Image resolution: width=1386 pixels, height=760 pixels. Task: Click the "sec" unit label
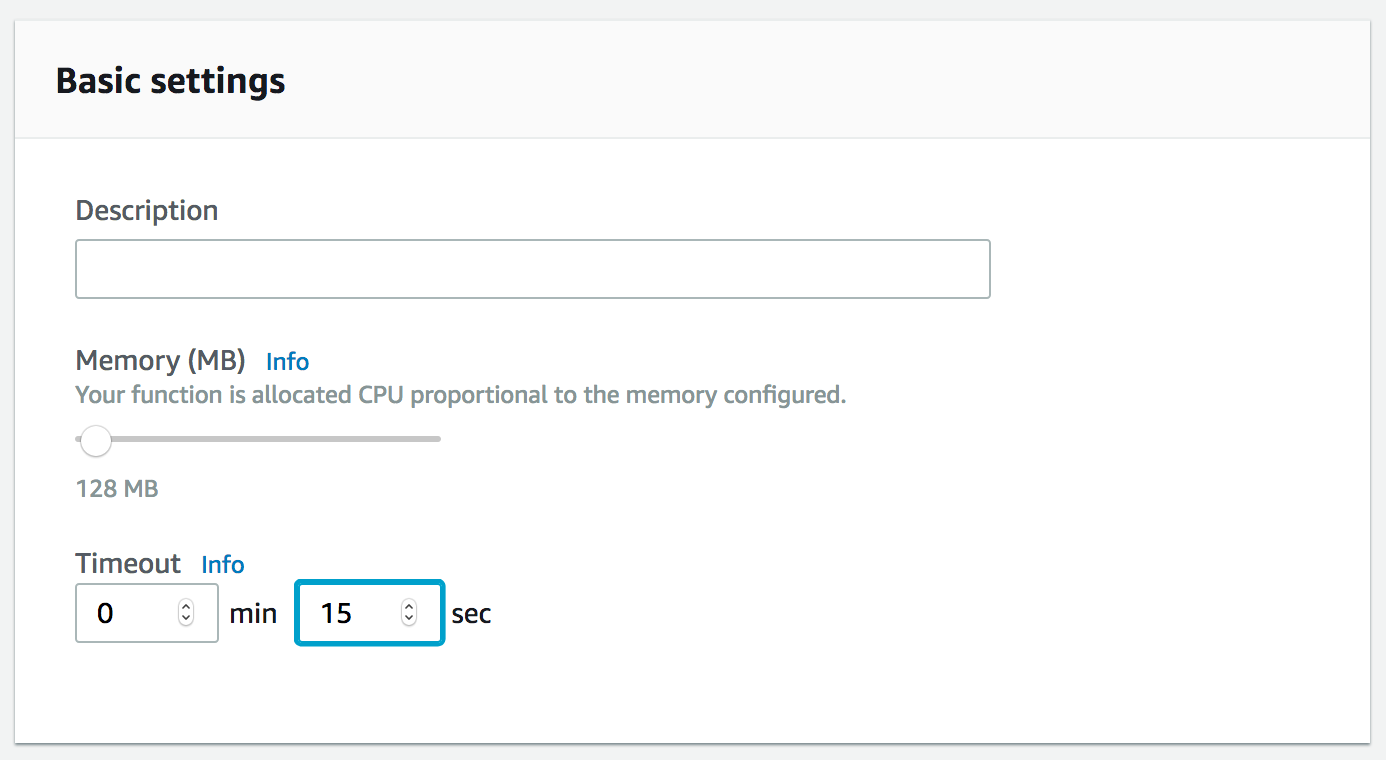click(471, 614)
